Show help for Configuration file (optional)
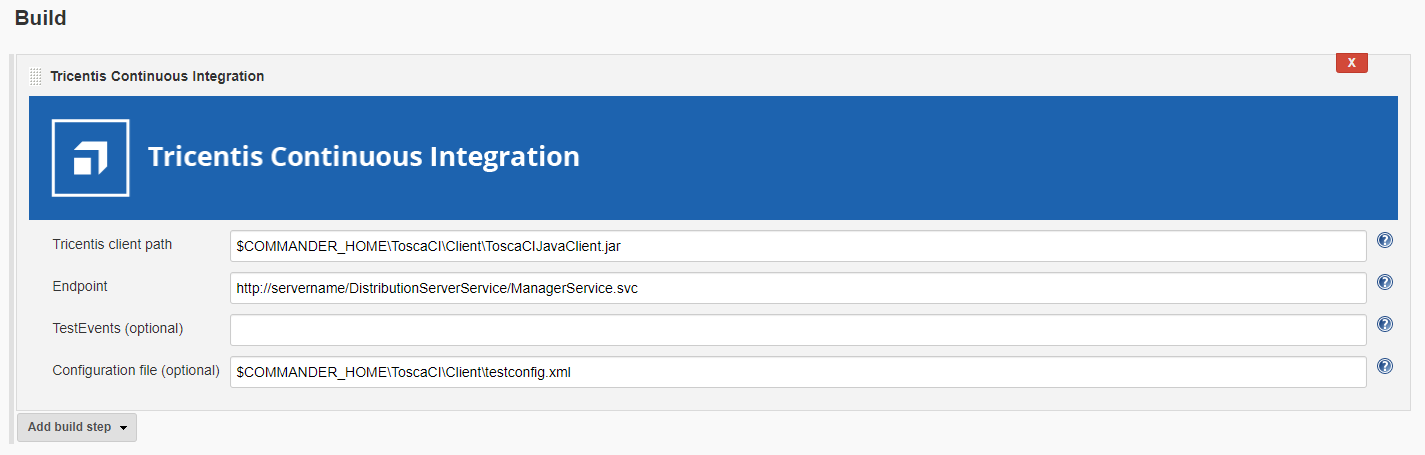The height and width of the screenshot is (455, 1425). pos(1385,366)
